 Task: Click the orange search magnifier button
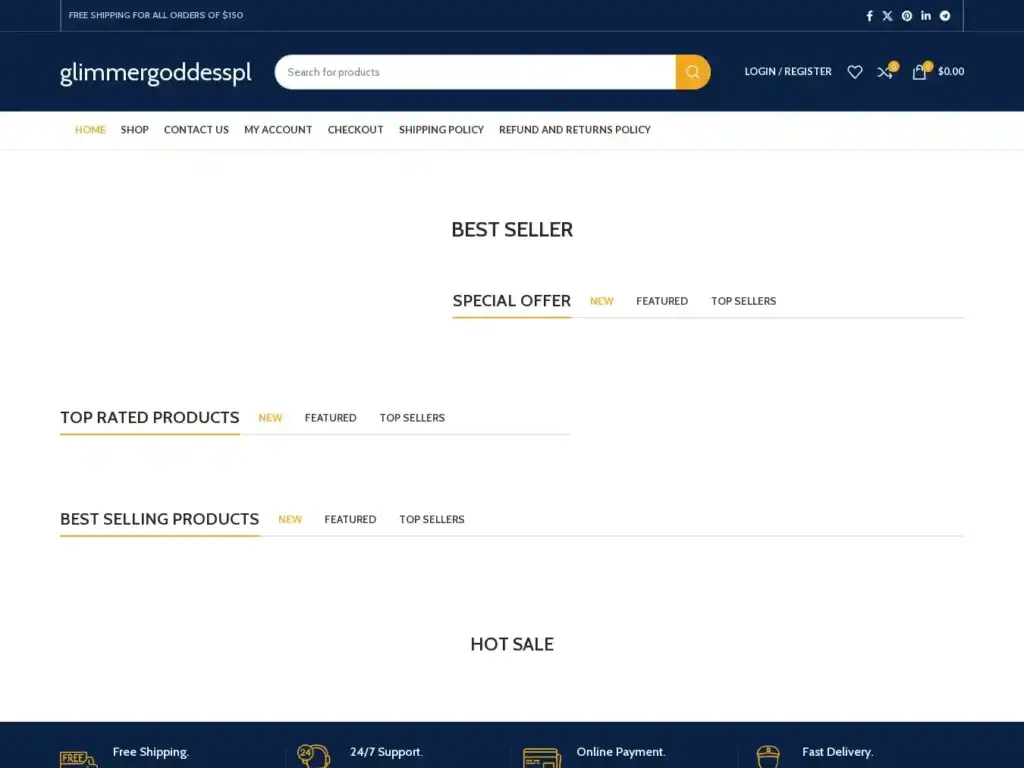pos(692,72)
